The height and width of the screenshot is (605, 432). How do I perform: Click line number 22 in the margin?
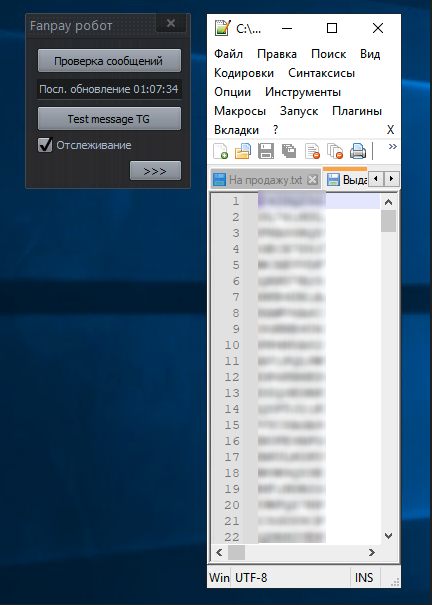(232, 537)
